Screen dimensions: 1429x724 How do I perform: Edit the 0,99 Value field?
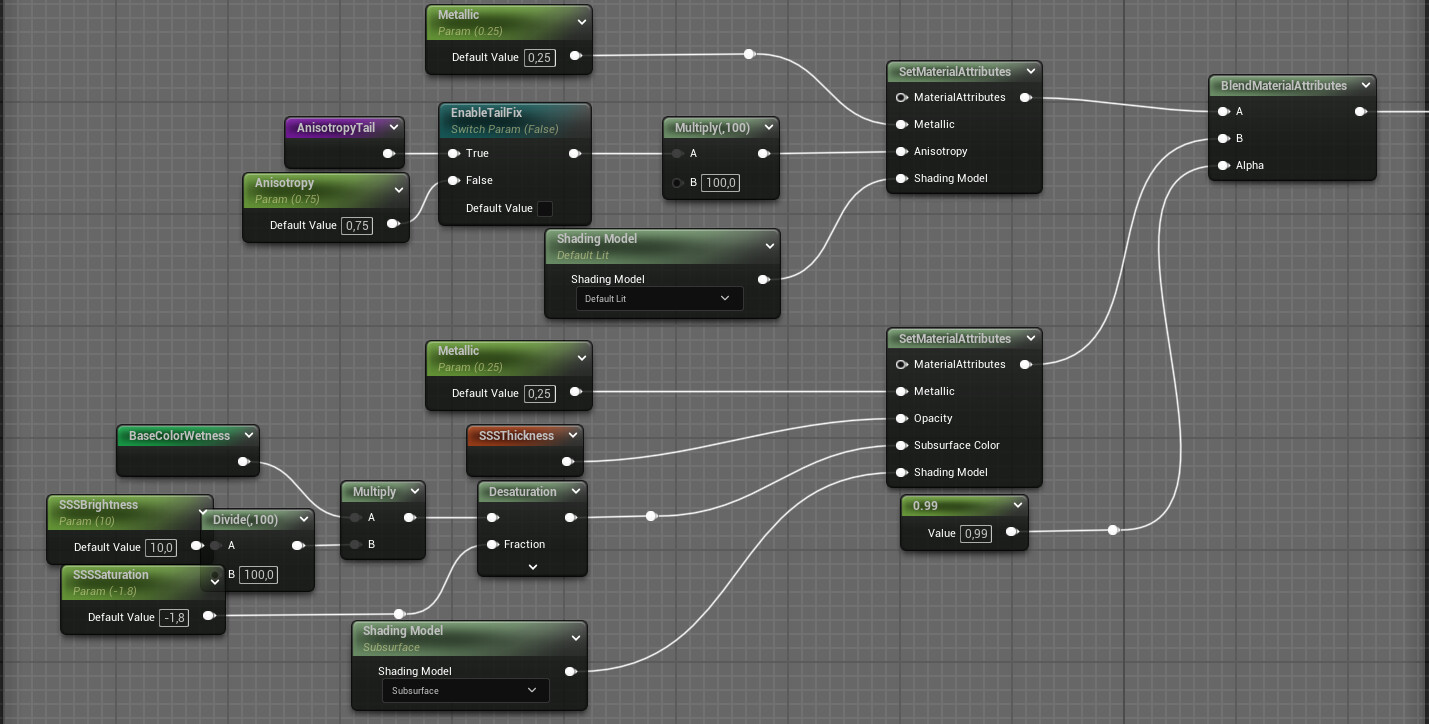[975, 533]
